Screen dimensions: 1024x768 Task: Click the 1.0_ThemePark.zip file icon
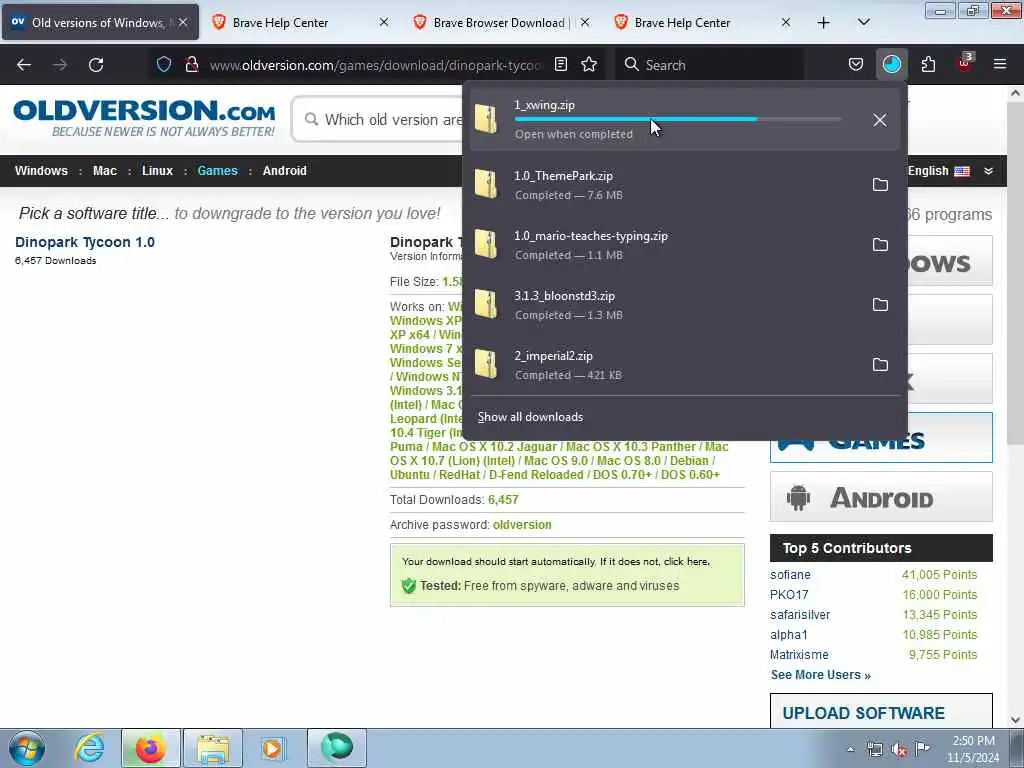tap(486, 184)
